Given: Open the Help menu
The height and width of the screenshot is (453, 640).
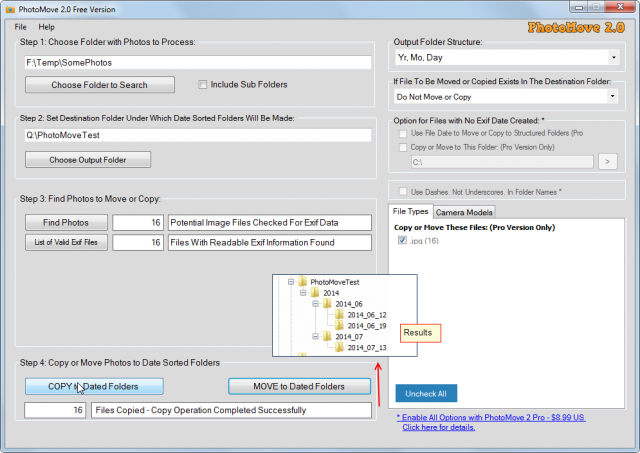Looking at the screenshot, I should 46,27.
